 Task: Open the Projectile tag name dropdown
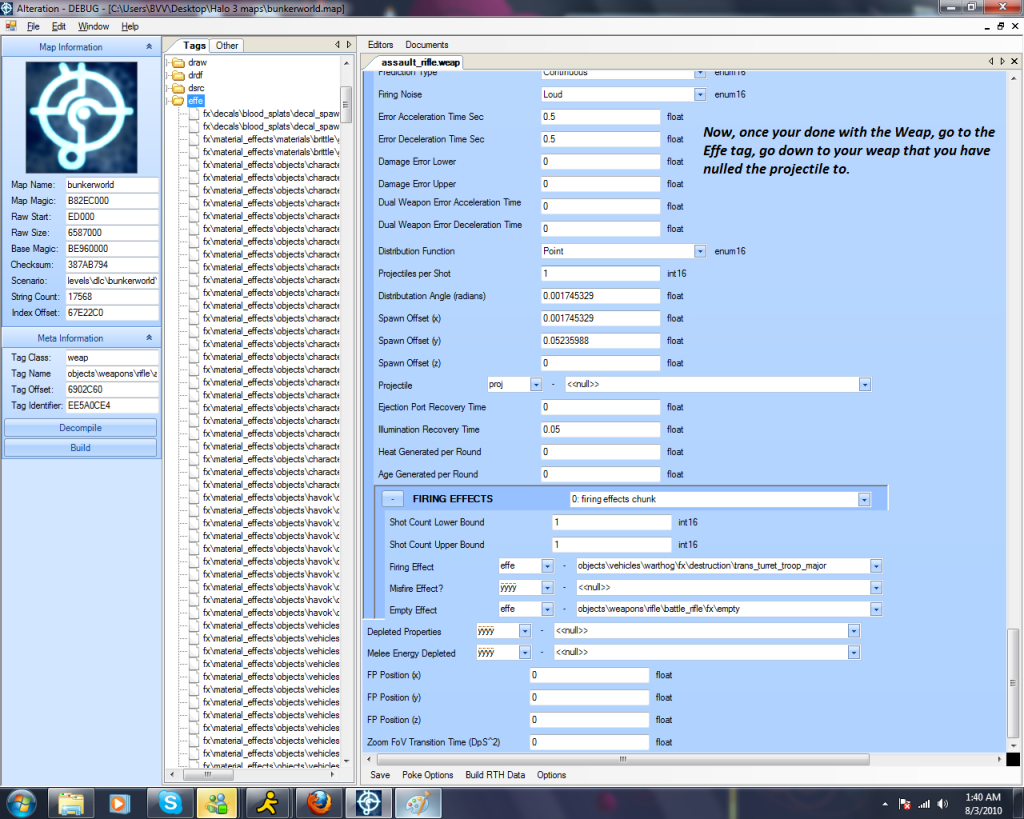coord(865,385)
